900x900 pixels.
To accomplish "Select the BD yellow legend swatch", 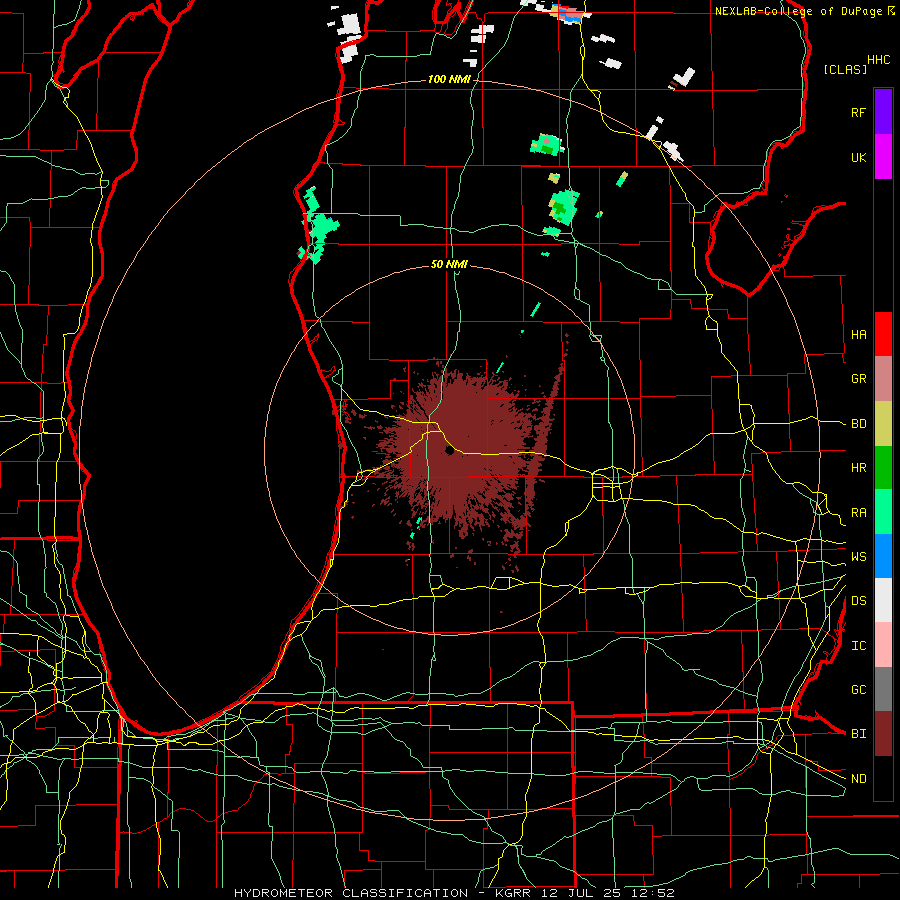I will [883, 424].
